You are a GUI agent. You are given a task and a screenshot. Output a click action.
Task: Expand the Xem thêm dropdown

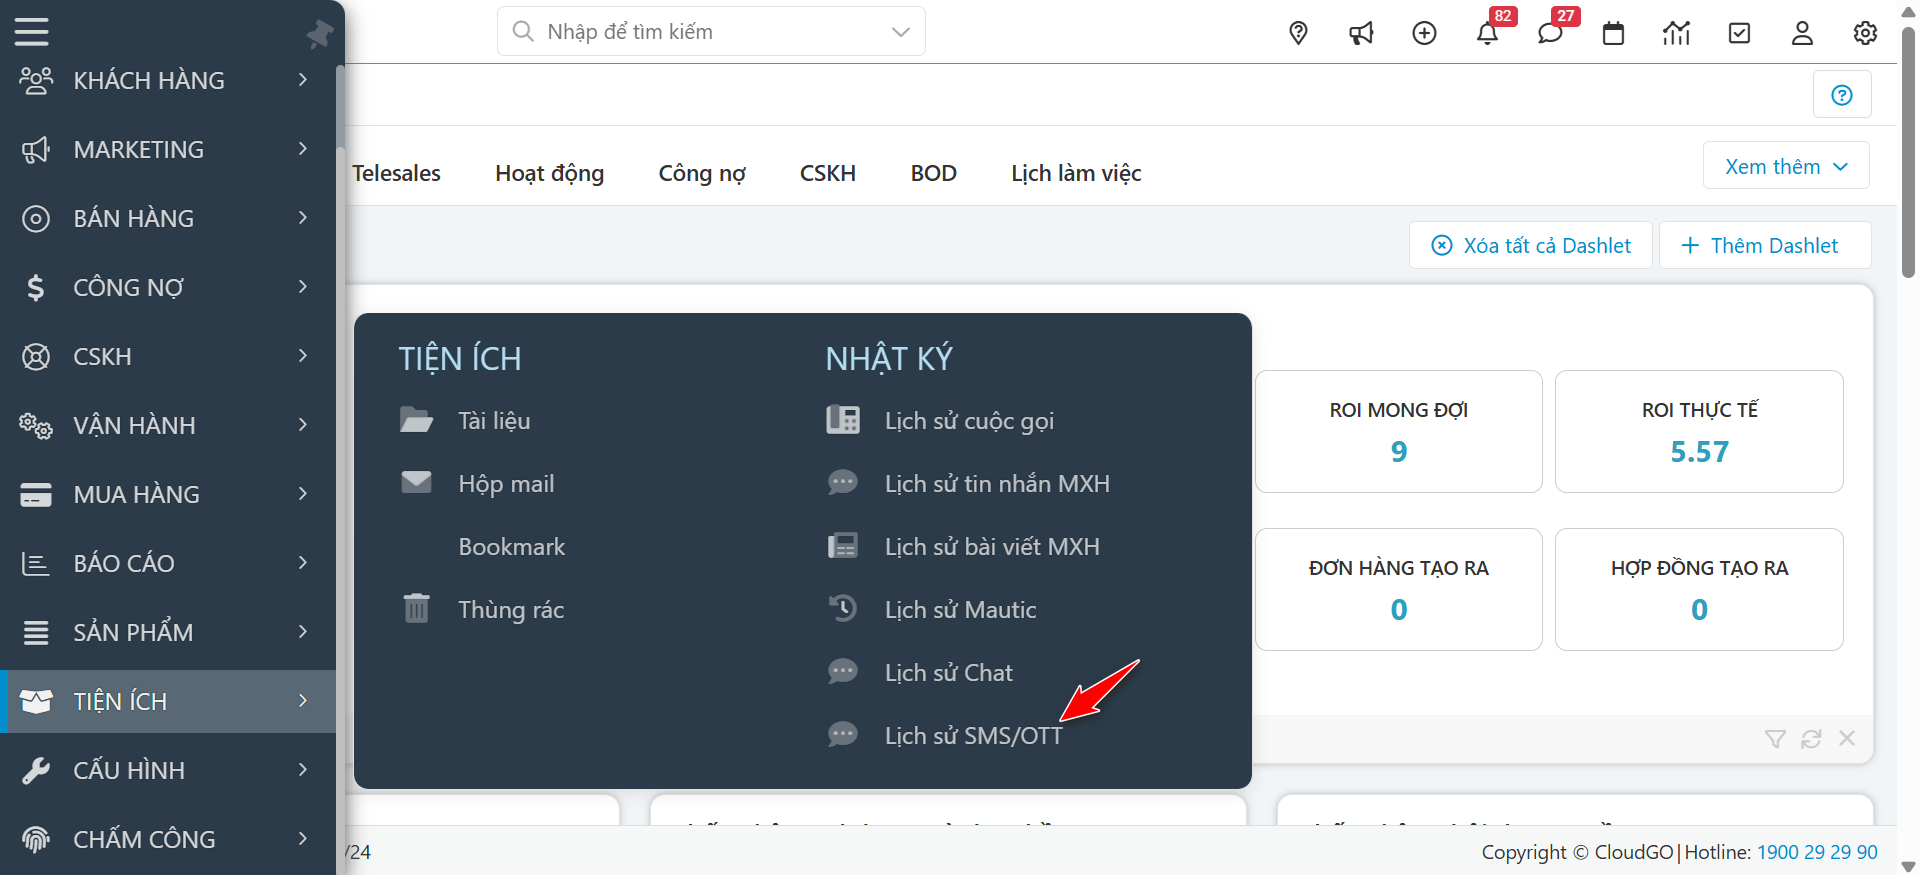click(1786, 166)
